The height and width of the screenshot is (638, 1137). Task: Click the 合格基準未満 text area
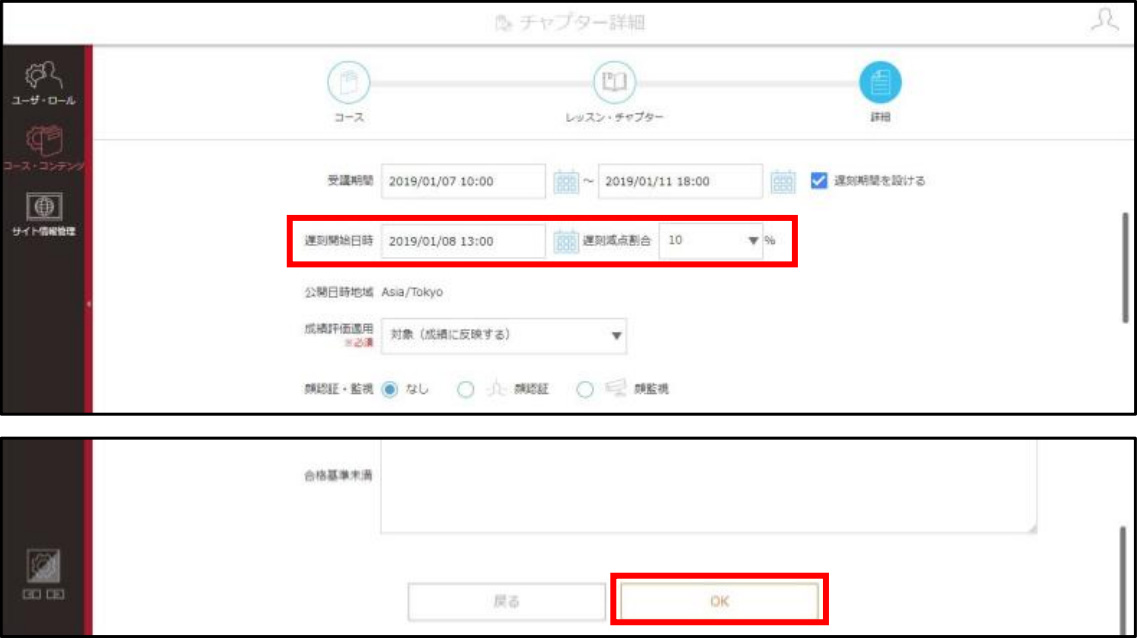[x=708, y=486]
